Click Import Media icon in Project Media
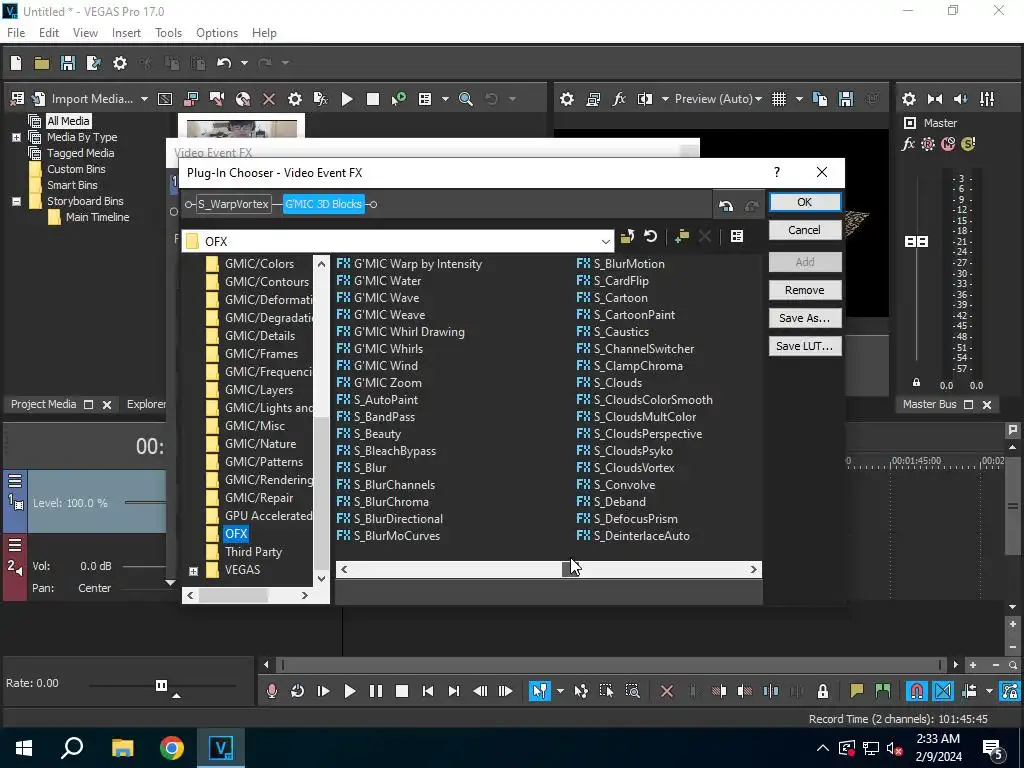Viewport: 1024px width, 768px height. (39, 99)
